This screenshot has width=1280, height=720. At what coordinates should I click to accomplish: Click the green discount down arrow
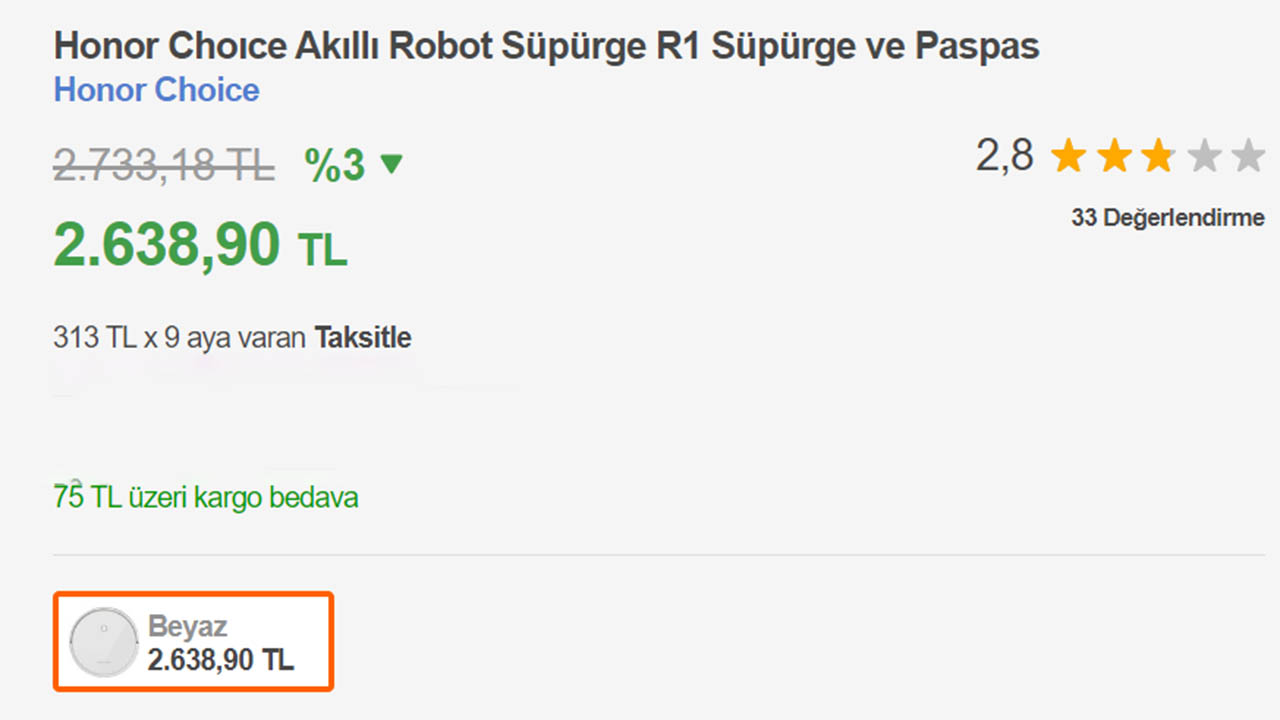pyautogui.click(x=391, y=164)
